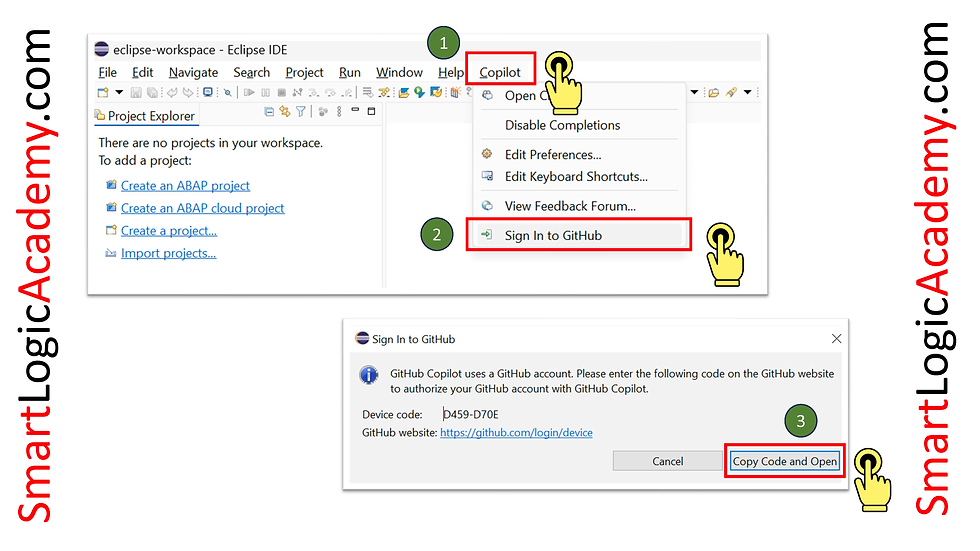
Task: Click the Copy Code and Open button
Action: (784, 461)
